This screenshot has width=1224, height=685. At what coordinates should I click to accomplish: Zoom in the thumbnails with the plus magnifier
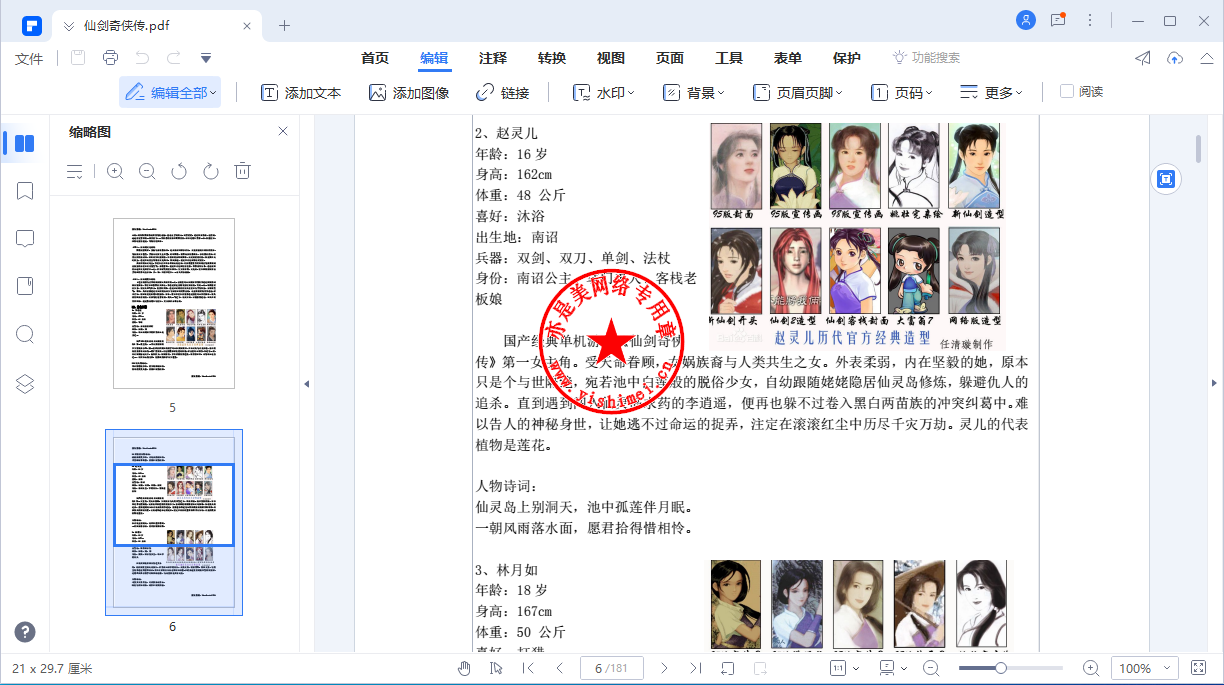coord(115,172)
